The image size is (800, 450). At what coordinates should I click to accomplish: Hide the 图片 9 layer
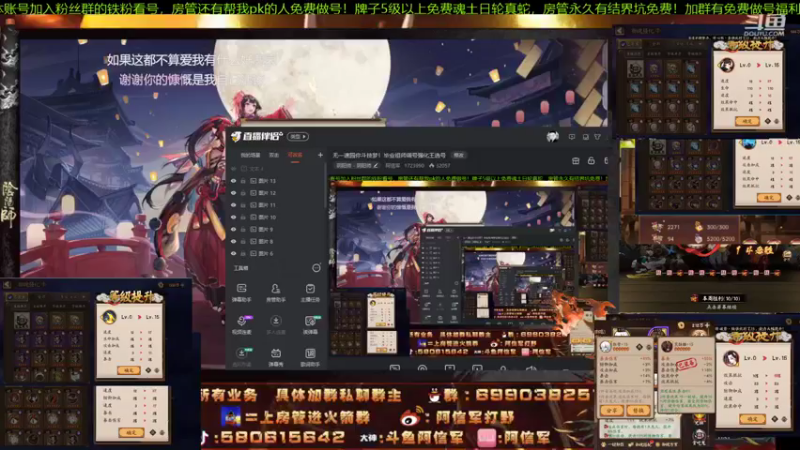click(x=234, y=230)
